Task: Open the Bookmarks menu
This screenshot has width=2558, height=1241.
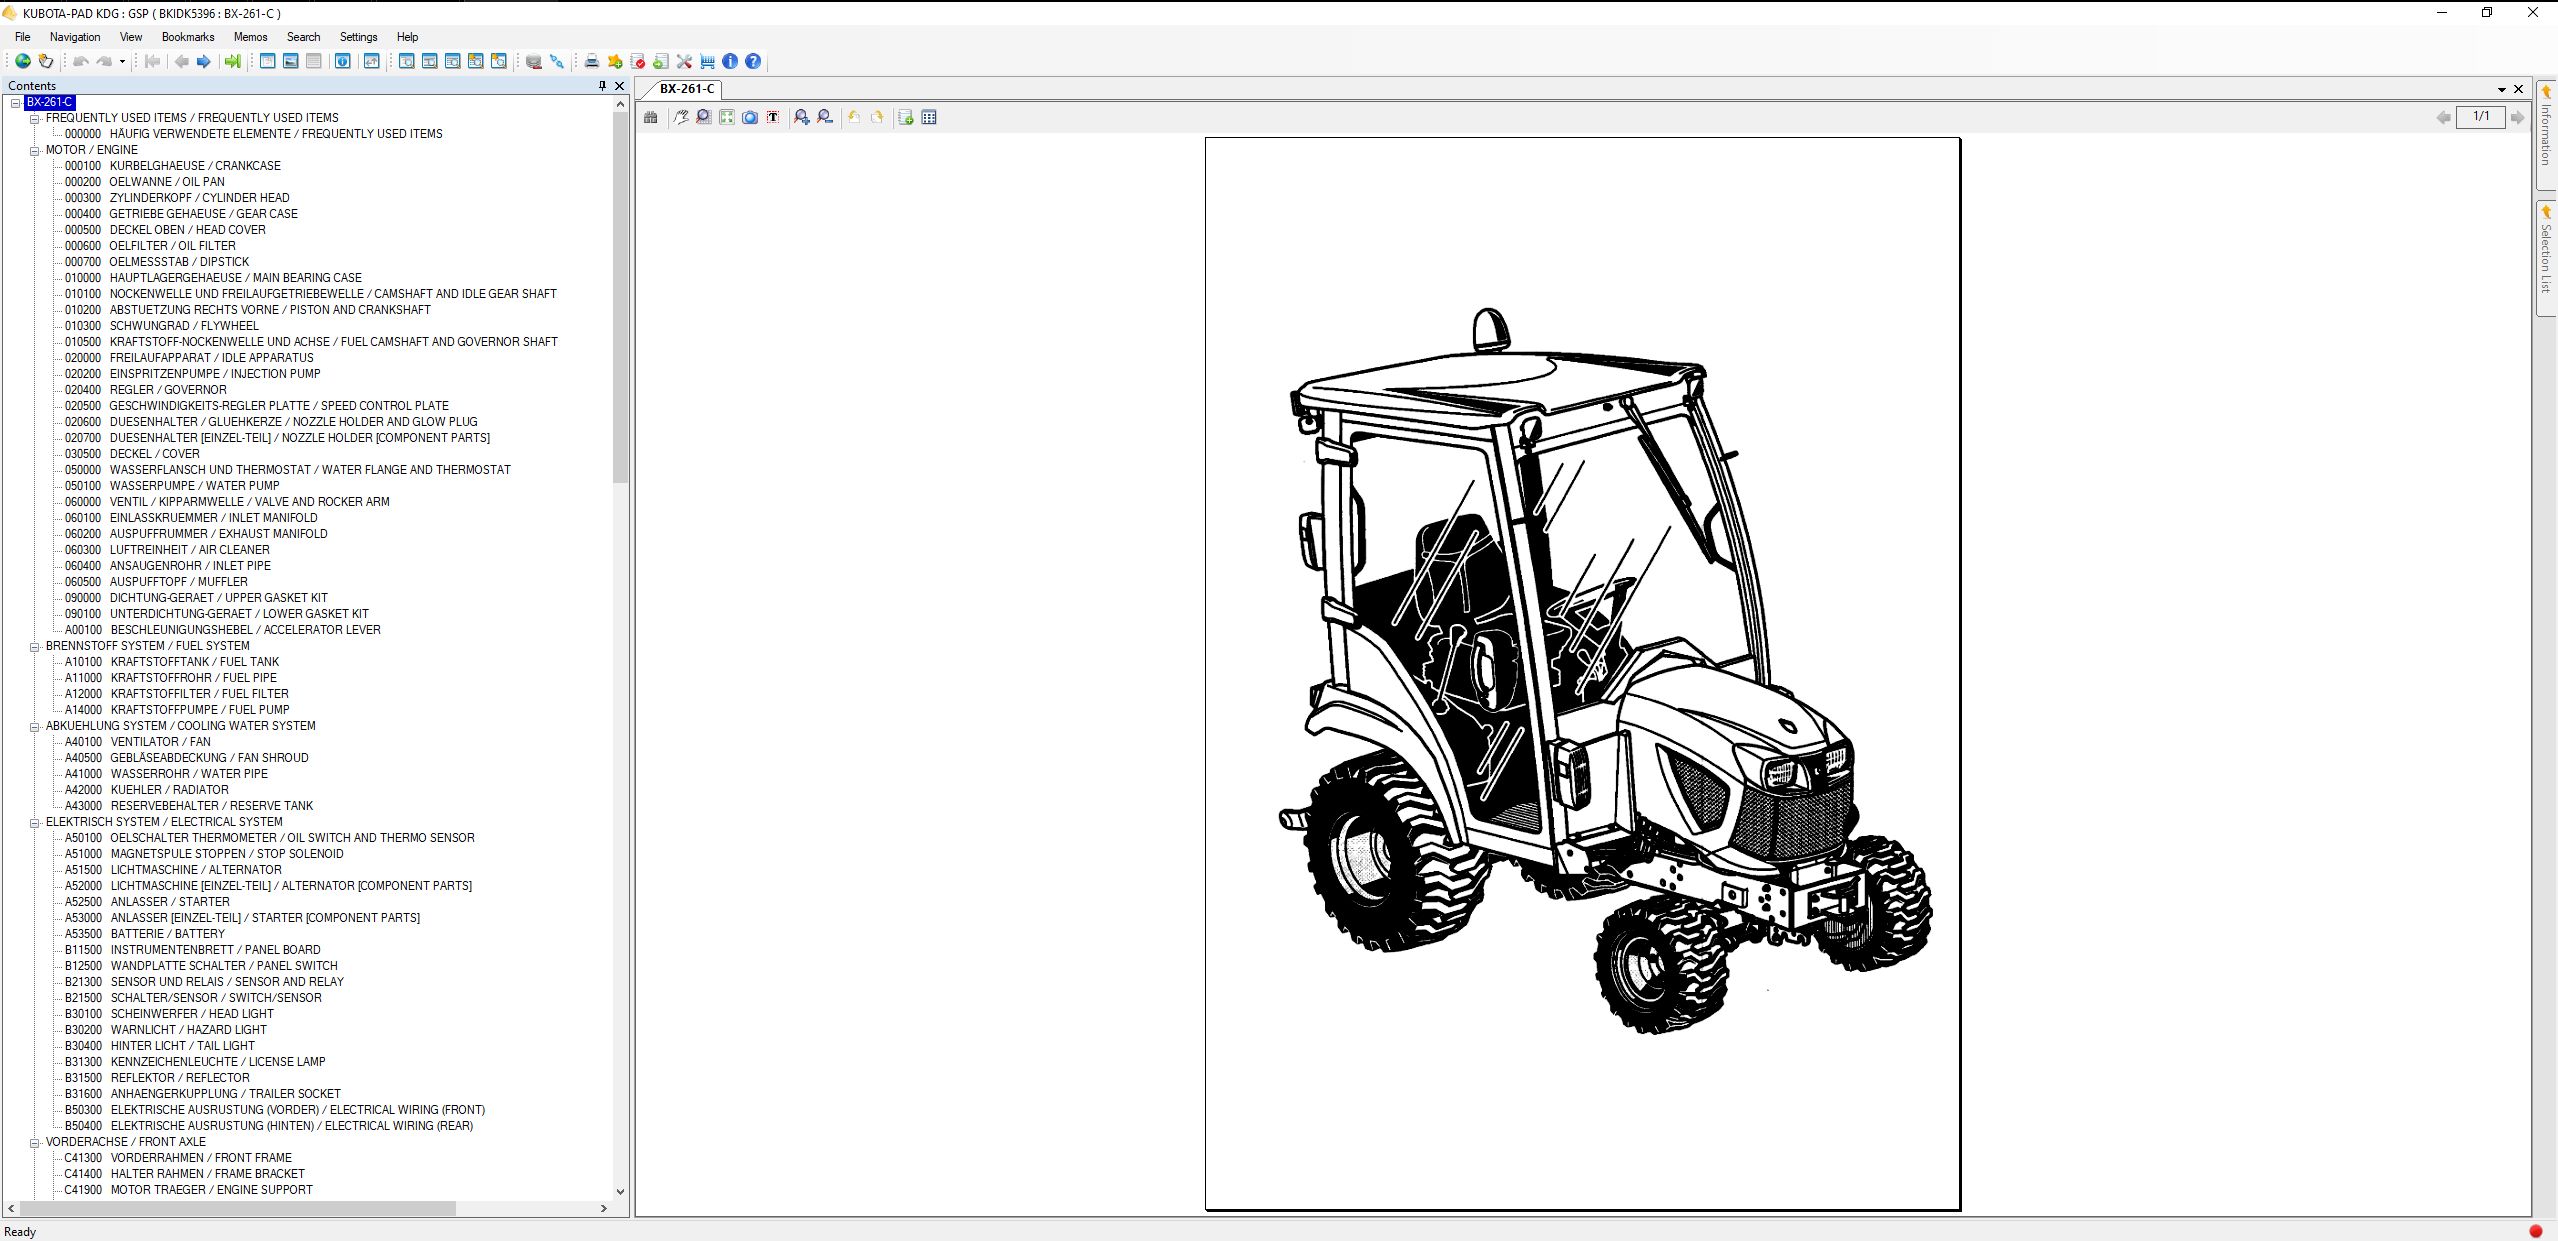Action: pyautogui.click(x=188, y=37)
